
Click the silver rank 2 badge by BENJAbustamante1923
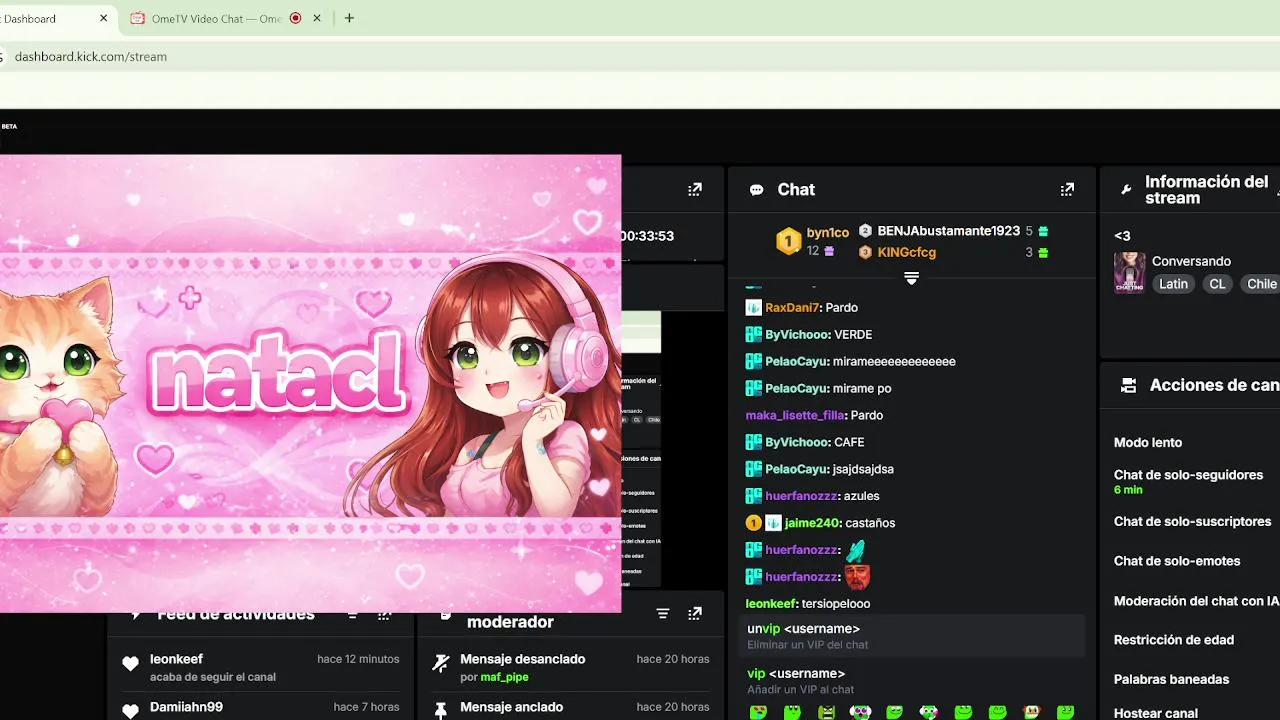click(x=865, y=231)
